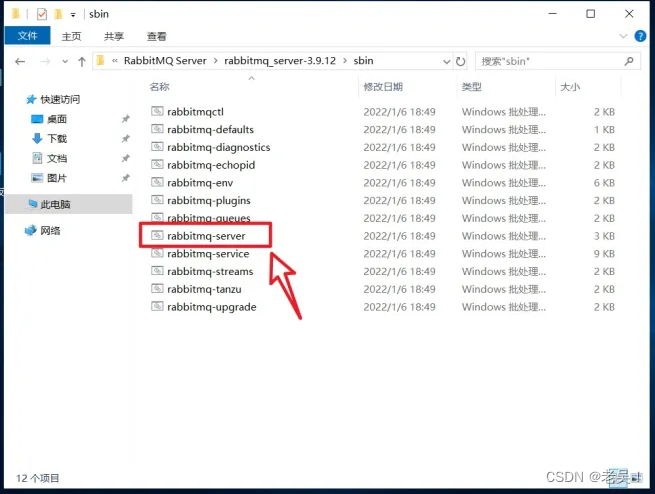The image size is (655, 494).
Task: Click the rabbitmqctl file name
Action: point(195,112)
